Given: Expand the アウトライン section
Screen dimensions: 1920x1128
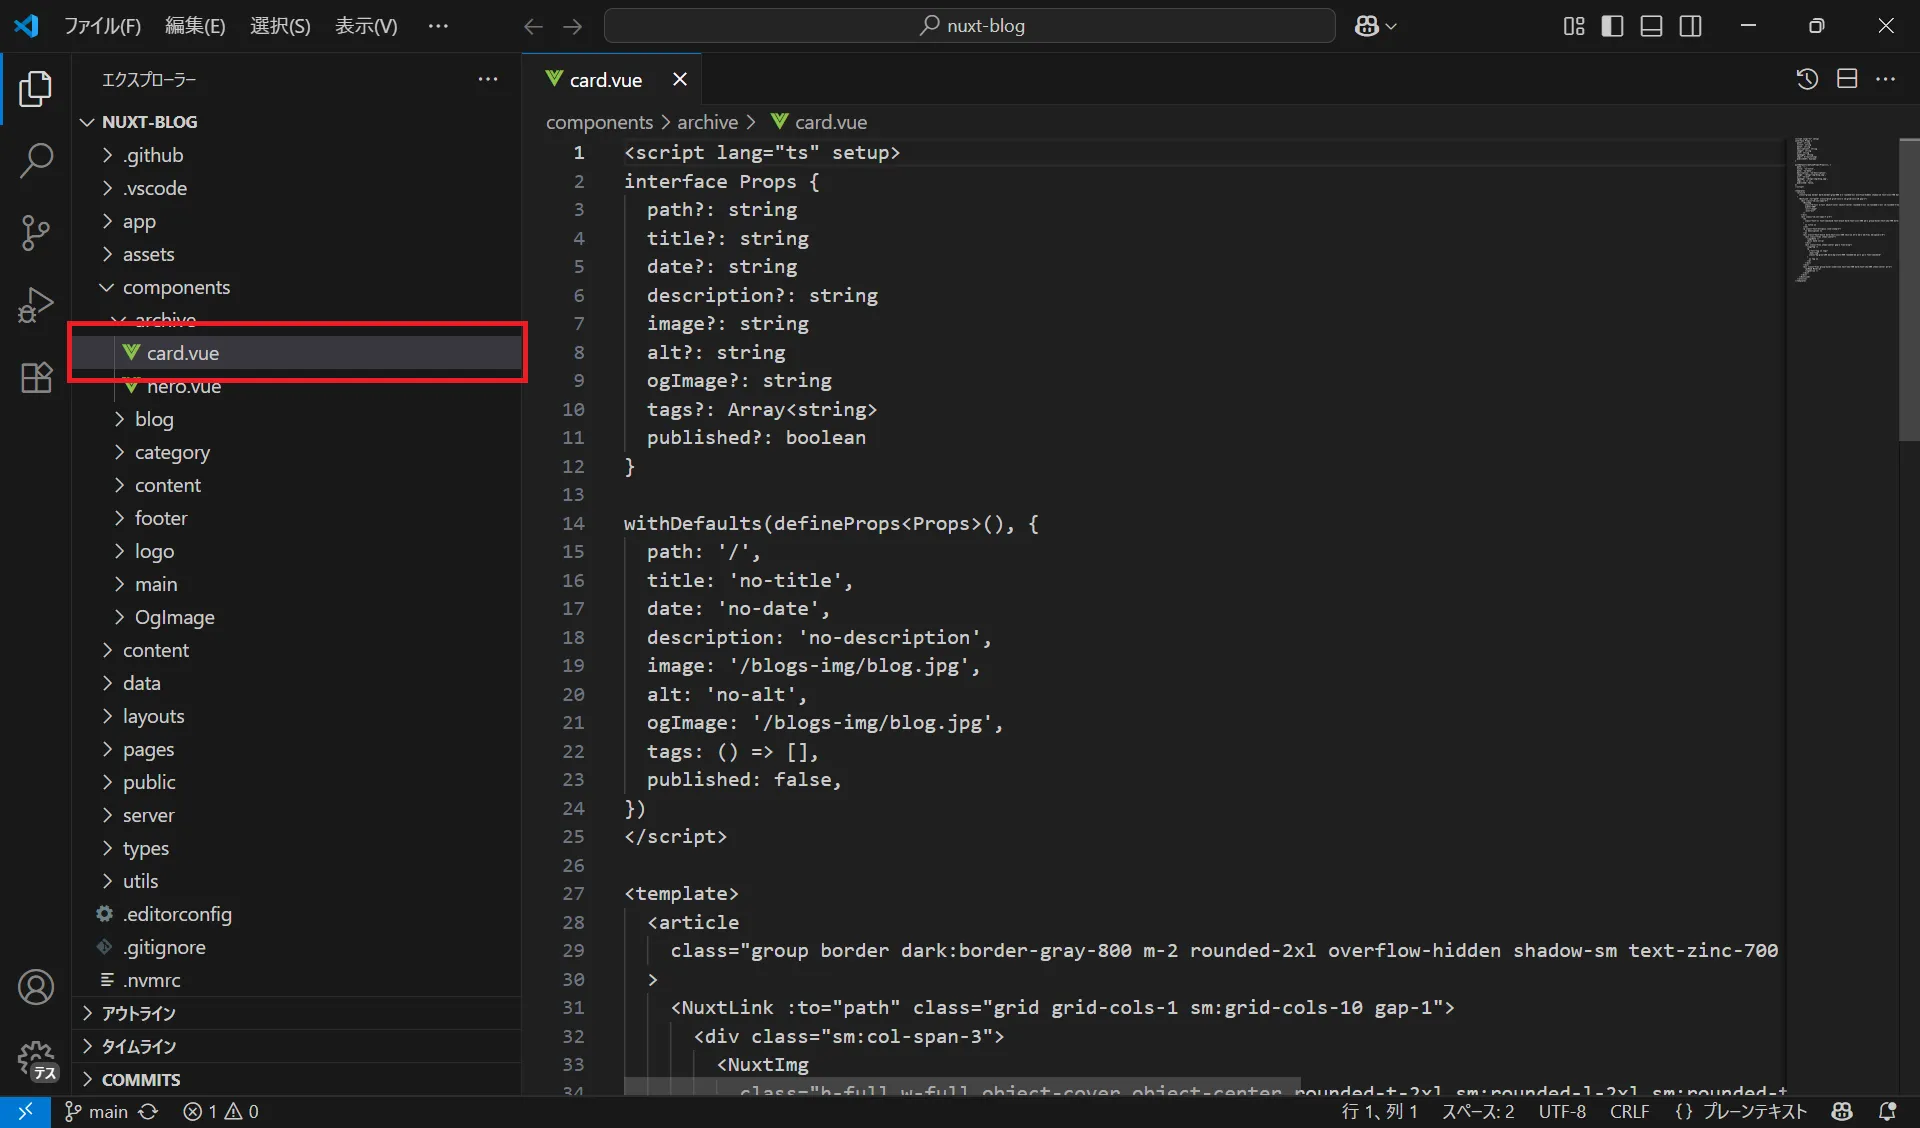Looking at the screenshot, I should (298, 1013).
